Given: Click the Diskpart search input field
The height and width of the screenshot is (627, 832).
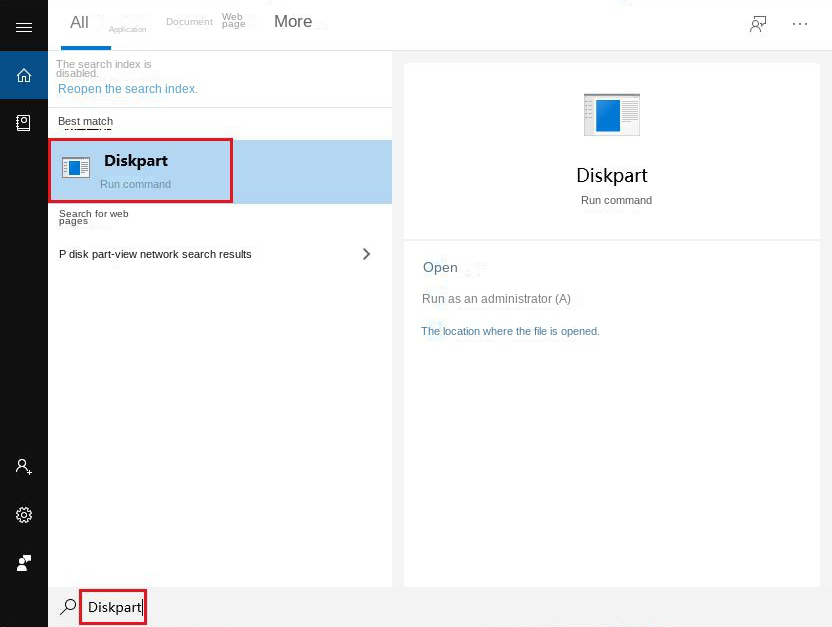Looking at the screenshot, I should click(113, 607).
